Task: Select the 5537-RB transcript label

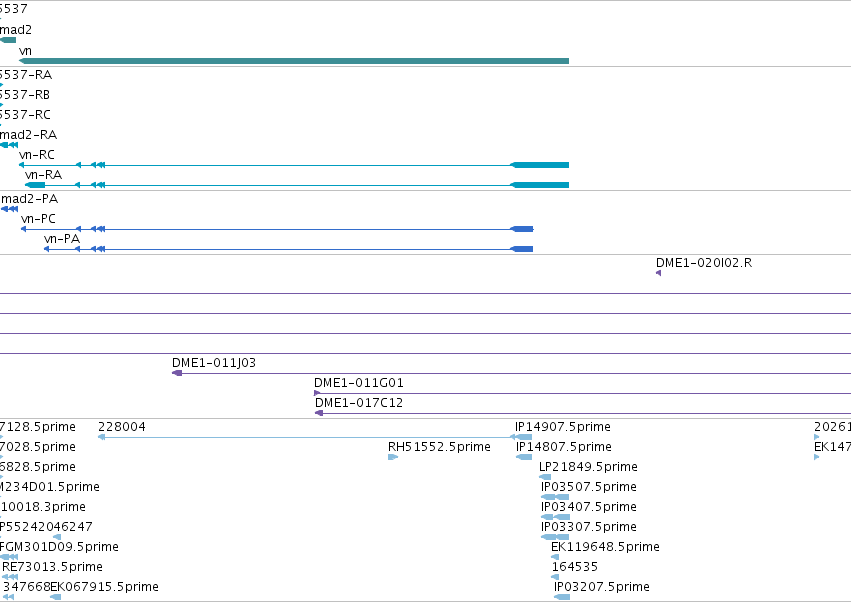Action: (25, 95)
